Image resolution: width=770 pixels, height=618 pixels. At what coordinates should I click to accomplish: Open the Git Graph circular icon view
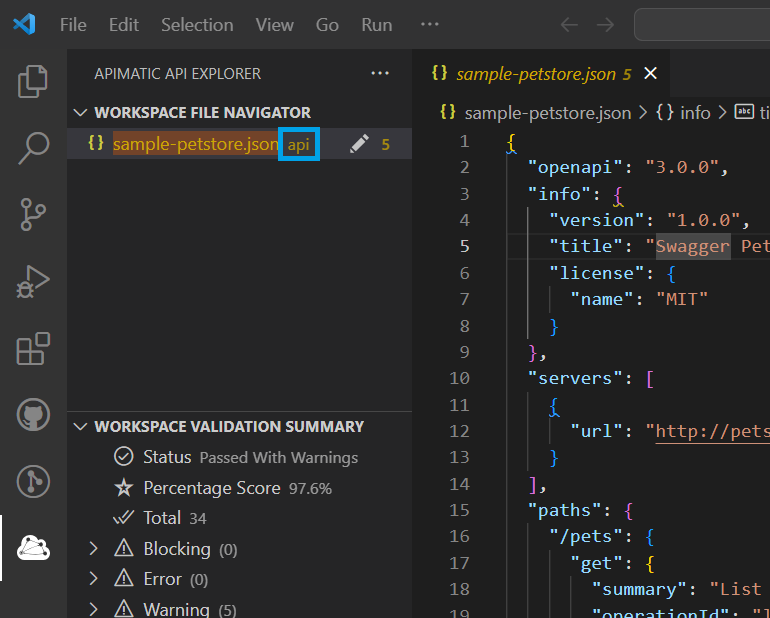(33, 481)
